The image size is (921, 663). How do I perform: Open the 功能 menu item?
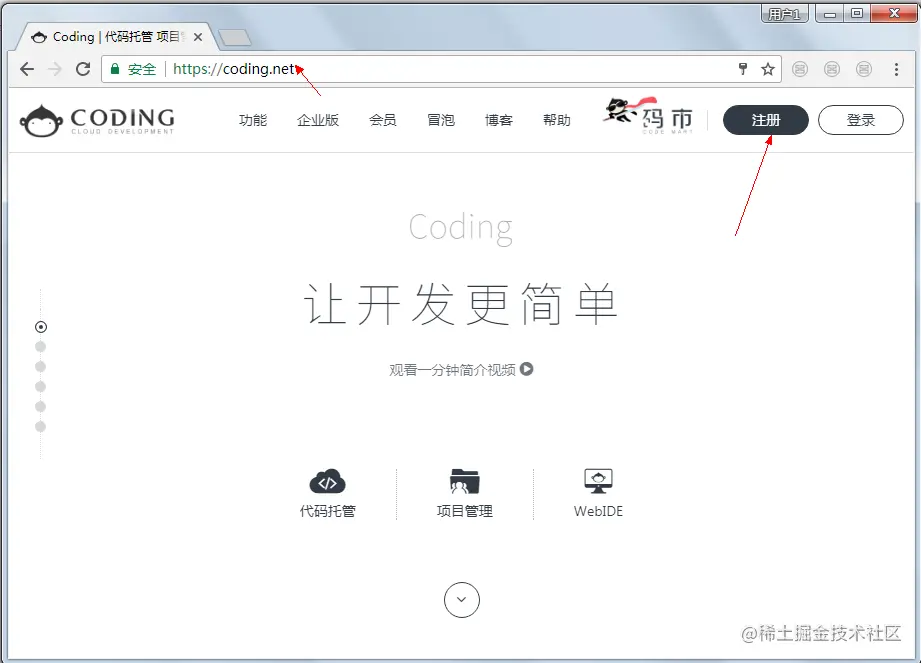point(253,120)
